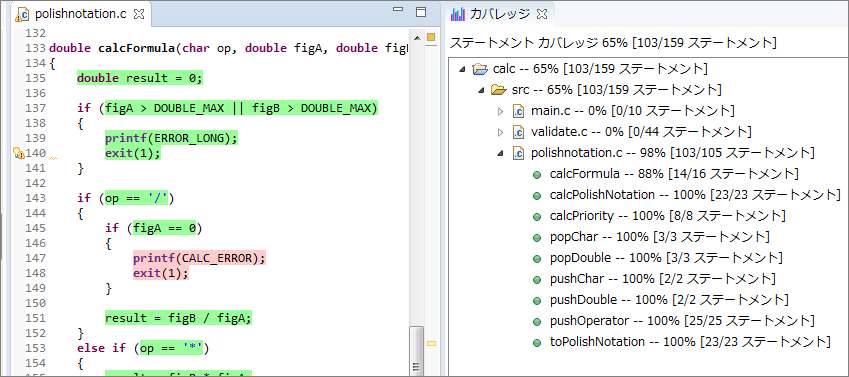Select 'src -- 65% [103/159 ステートメント]' row
The width and height of the screenshot is (849, 377).
(x=616, y=90)
